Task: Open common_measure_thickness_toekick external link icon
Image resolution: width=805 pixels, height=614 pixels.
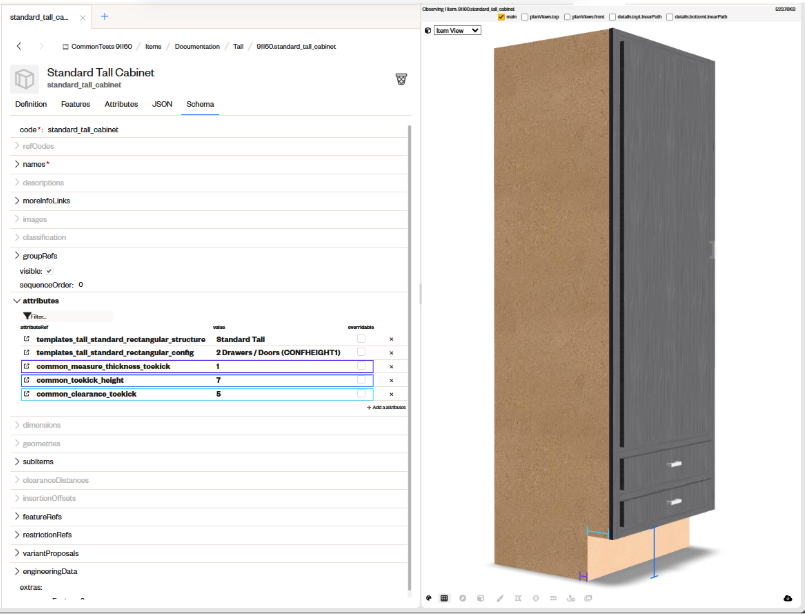Action: pos(27,366)
